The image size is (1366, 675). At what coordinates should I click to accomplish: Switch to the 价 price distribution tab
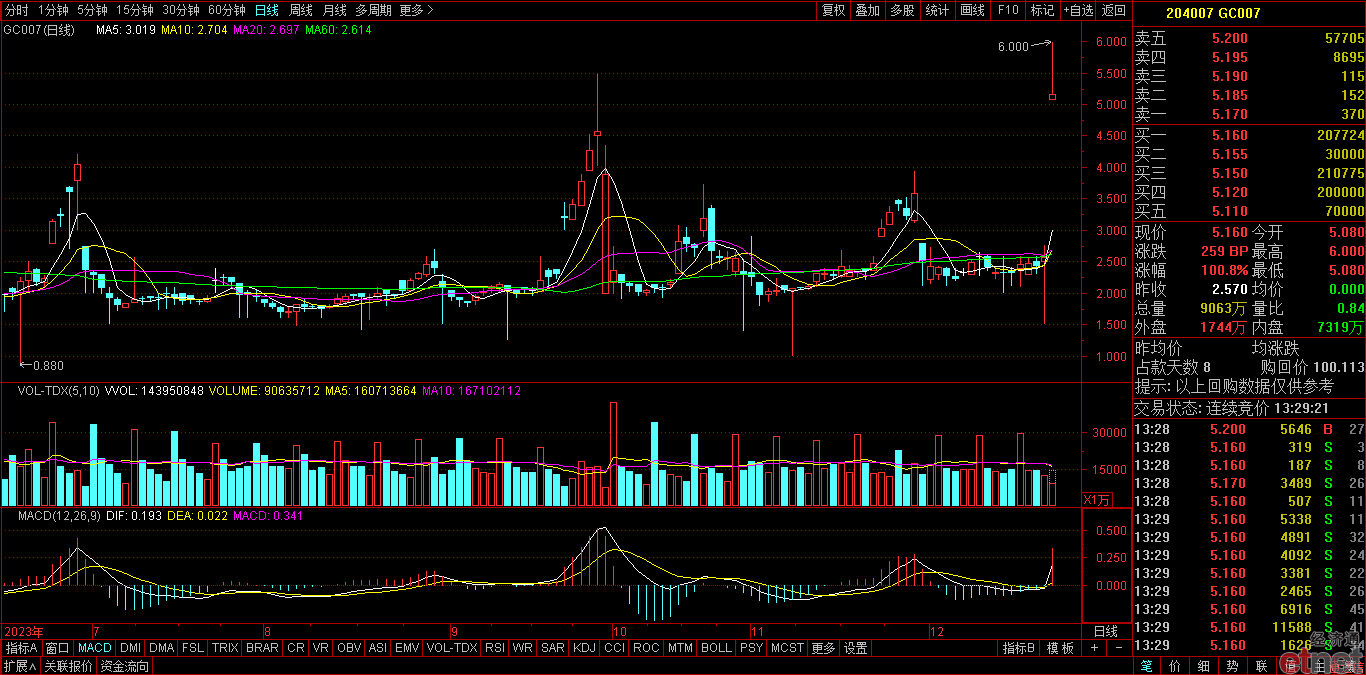click(1175, 666)
